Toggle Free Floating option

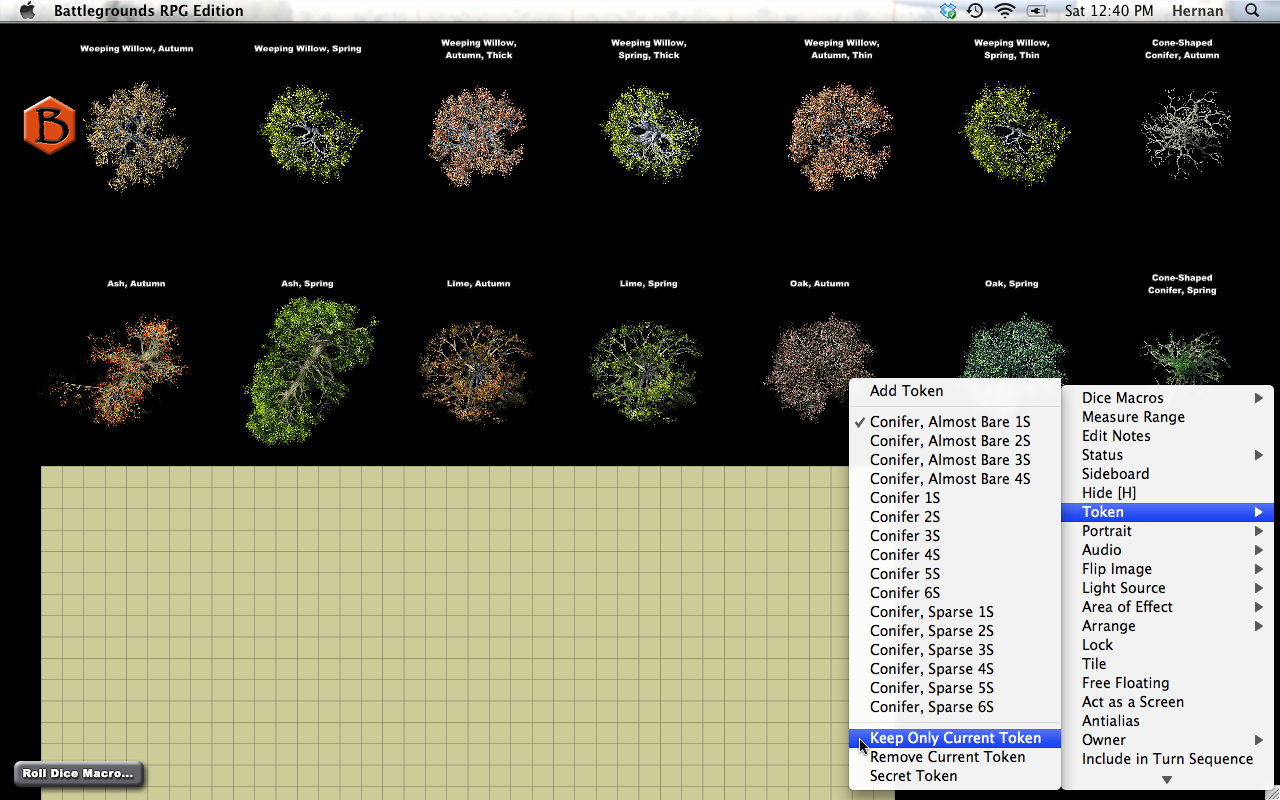tap(1167, 683)
